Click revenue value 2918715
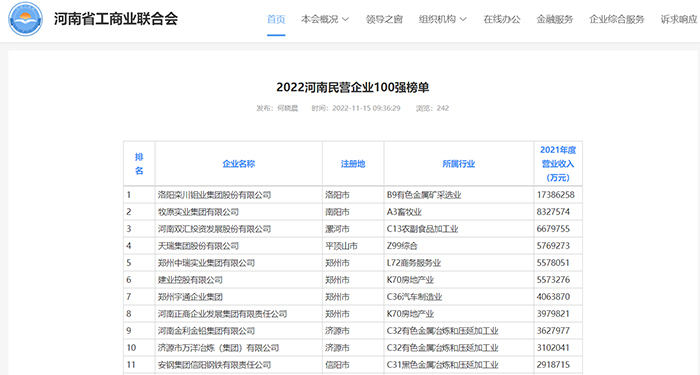 point(553,365)
